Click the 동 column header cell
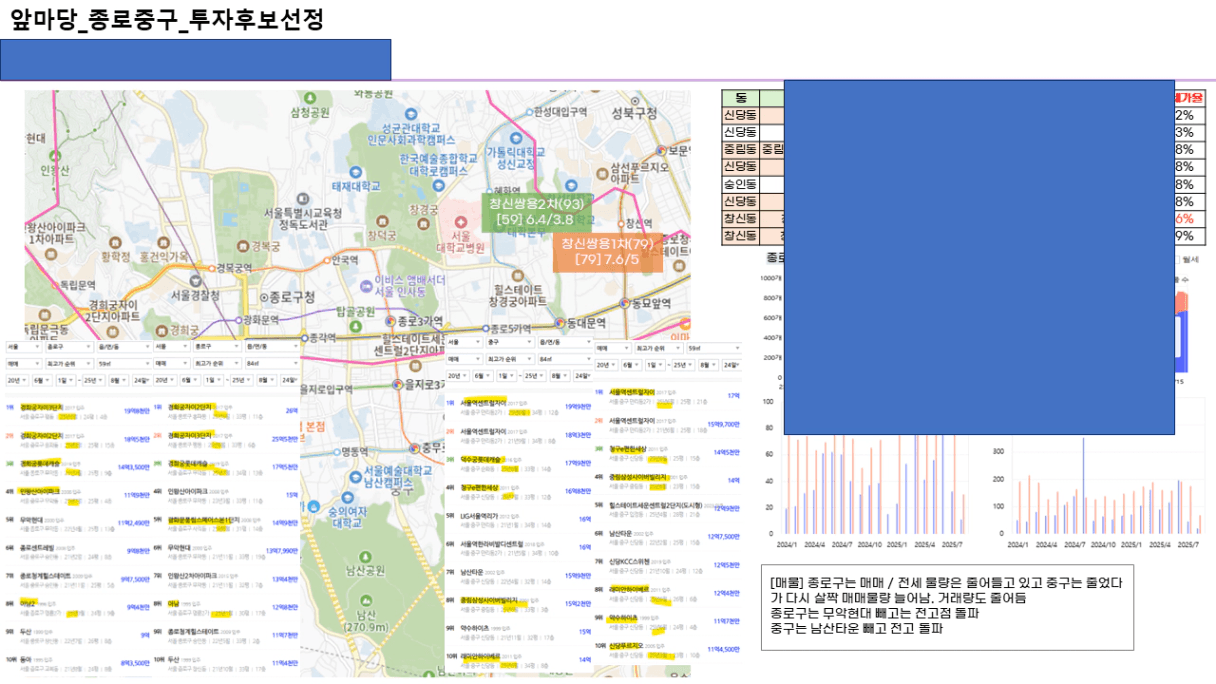The image size is (1216, 684). 740,97
